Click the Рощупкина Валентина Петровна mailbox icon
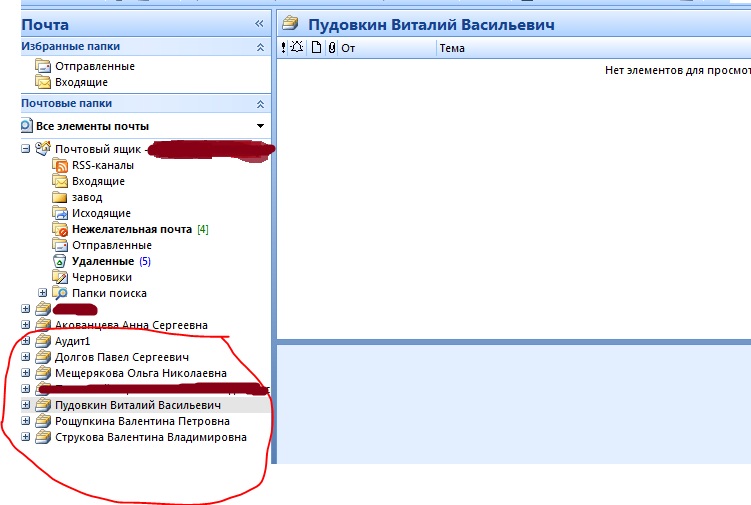Screen dimensions: 751x505 point(43,421)
